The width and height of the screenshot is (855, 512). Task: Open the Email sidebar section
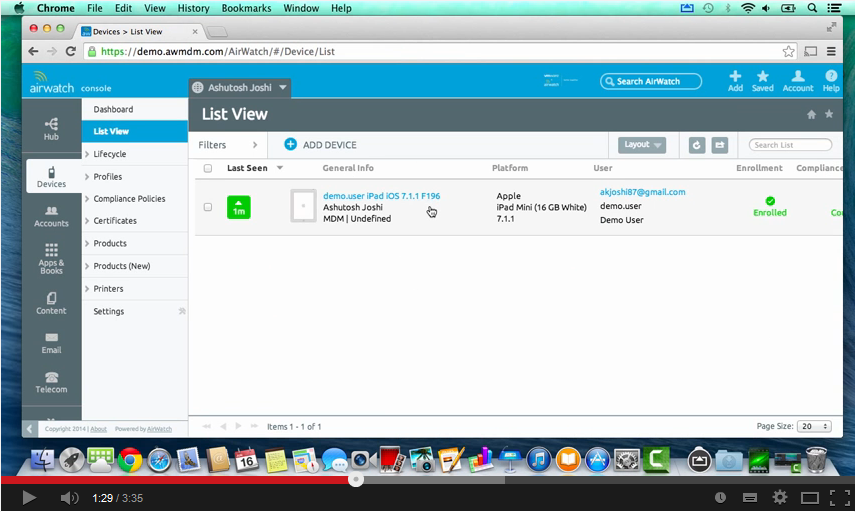(x=51, y=343)
